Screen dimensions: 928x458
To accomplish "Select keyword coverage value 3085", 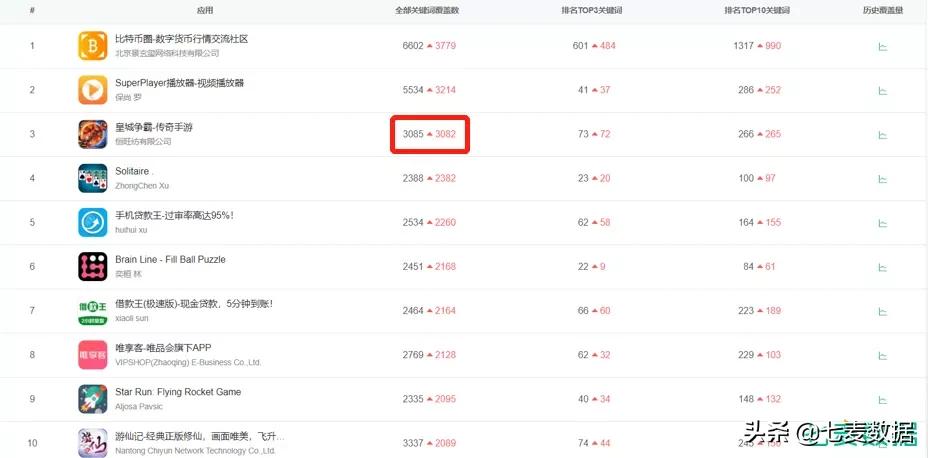I will [413, 134].
